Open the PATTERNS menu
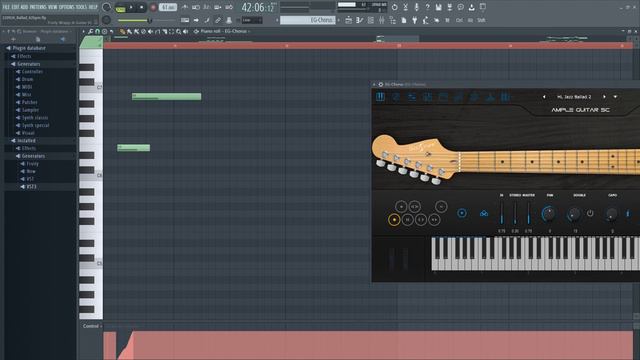The image size is (640, 360). coord(38,7)
